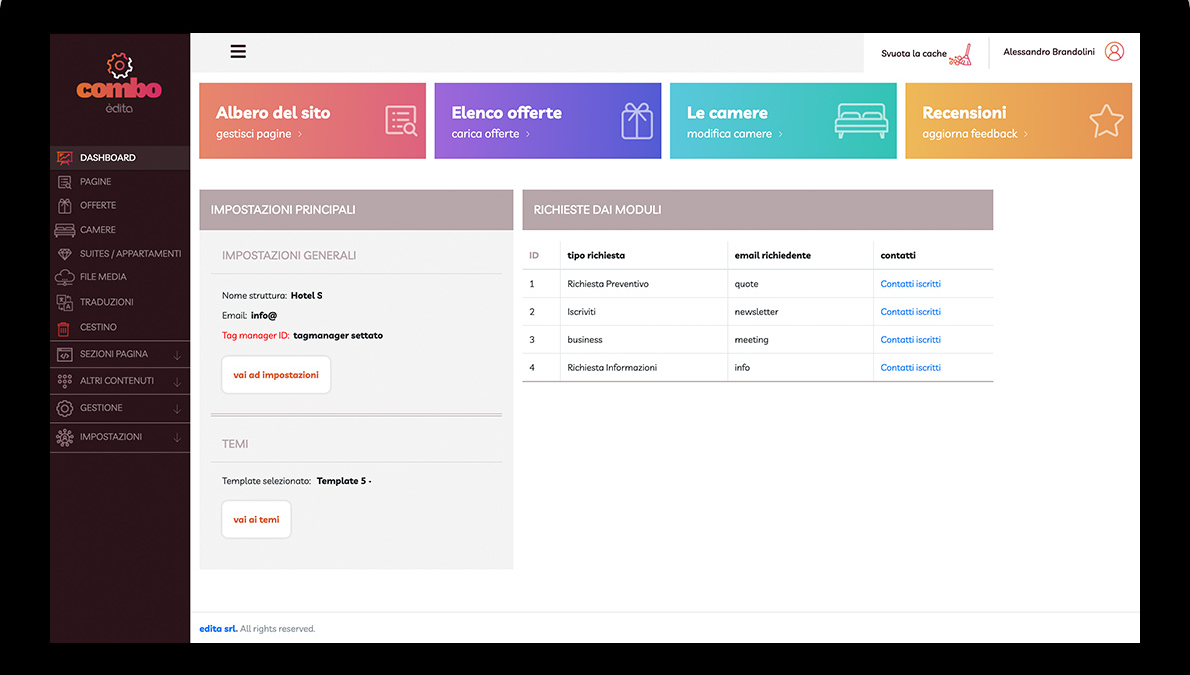Click the 'quote' email cell
This screenshot has height=675, width=1190.
(746, 284)
